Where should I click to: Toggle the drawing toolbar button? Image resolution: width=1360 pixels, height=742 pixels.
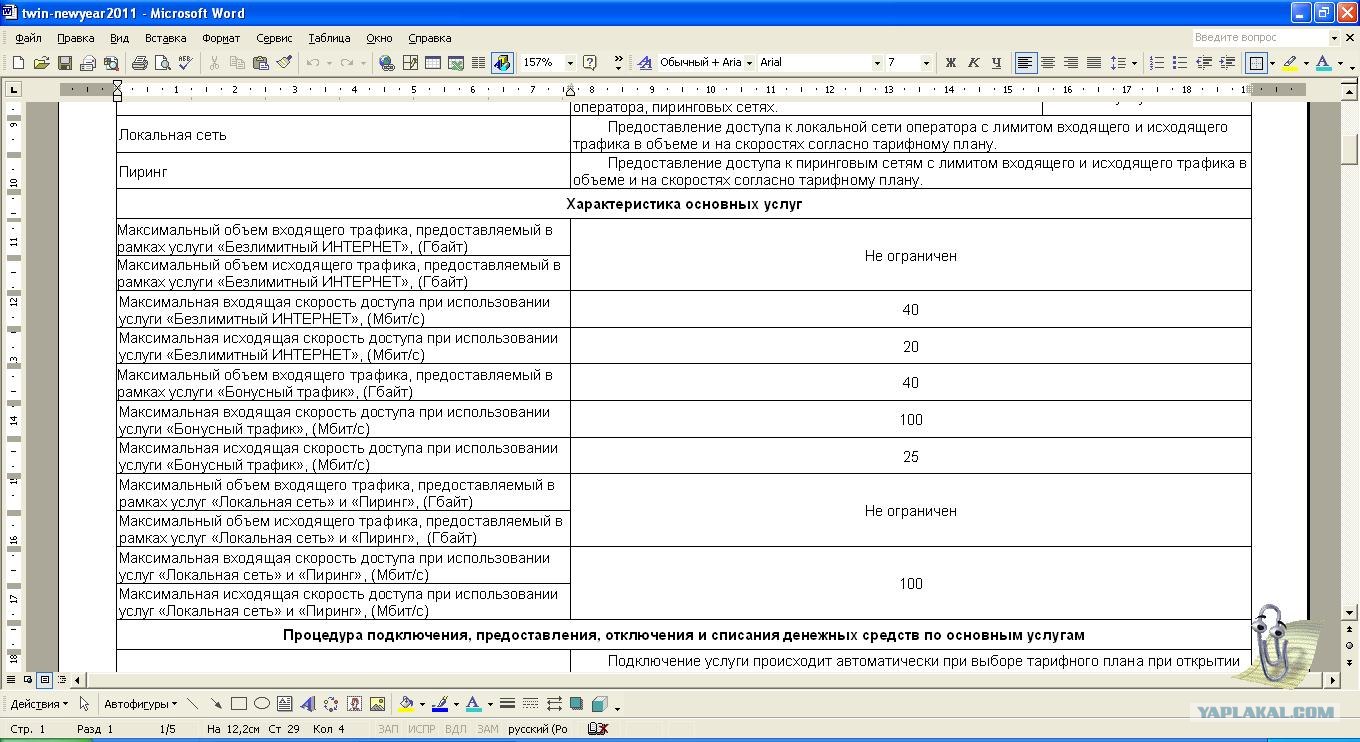(501, 63)
